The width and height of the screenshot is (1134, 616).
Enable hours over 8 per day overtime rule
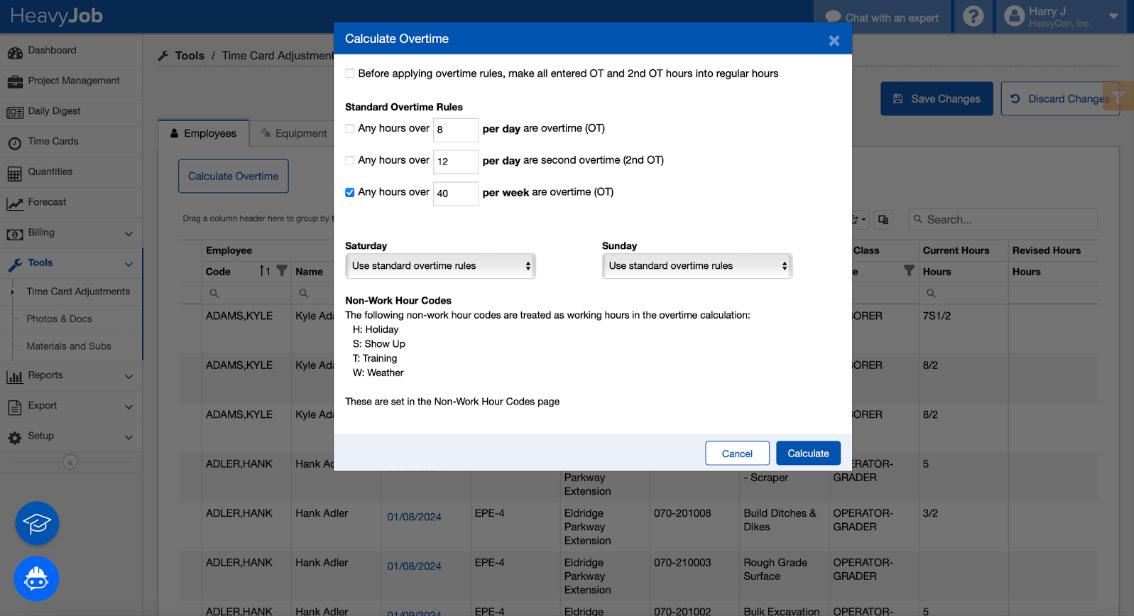coord(350,129)
